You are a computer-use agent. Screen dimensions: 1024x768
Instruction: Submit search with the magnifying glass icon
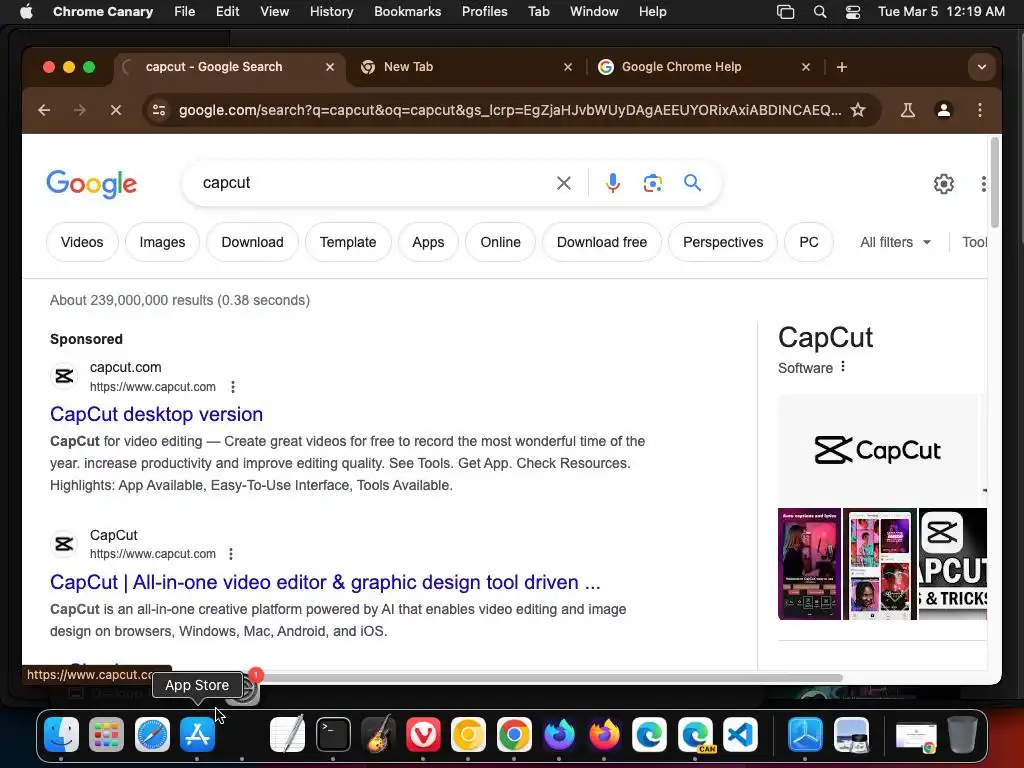tap(692, 183)
